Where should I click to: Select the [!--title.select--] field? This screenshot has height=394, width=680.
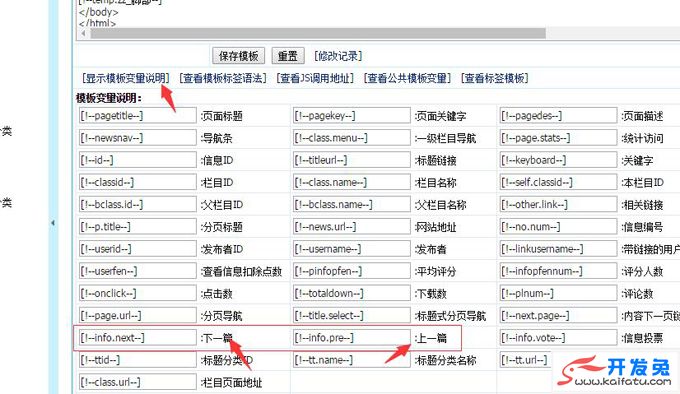click(352, 315)
